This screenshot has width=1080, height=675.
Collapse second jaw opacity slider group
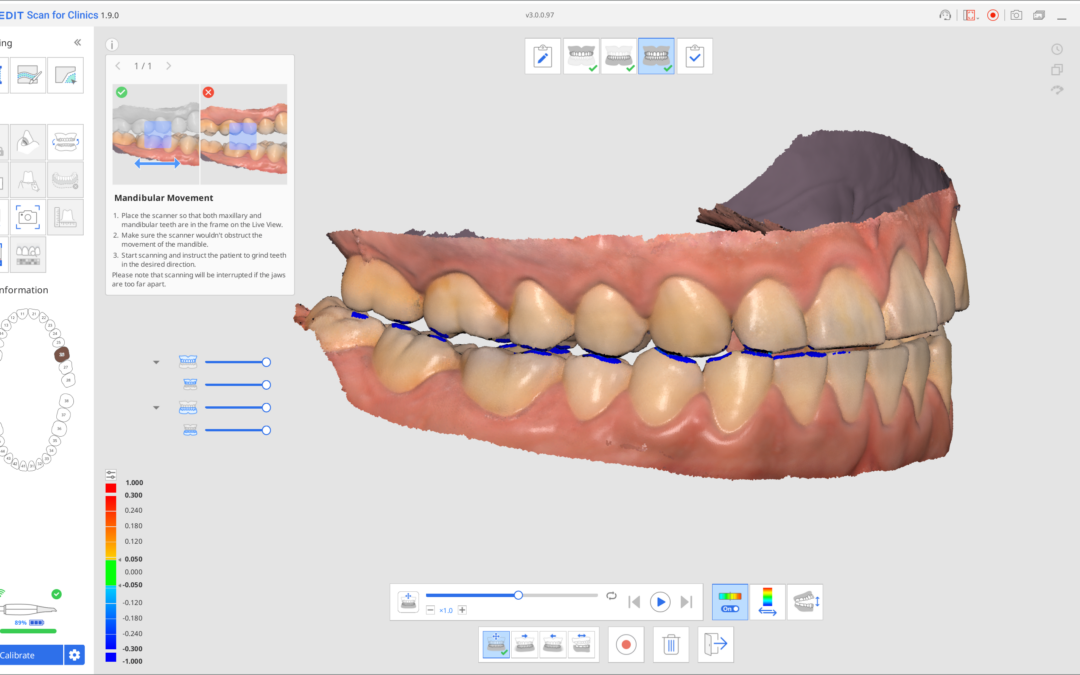[156, 408]
